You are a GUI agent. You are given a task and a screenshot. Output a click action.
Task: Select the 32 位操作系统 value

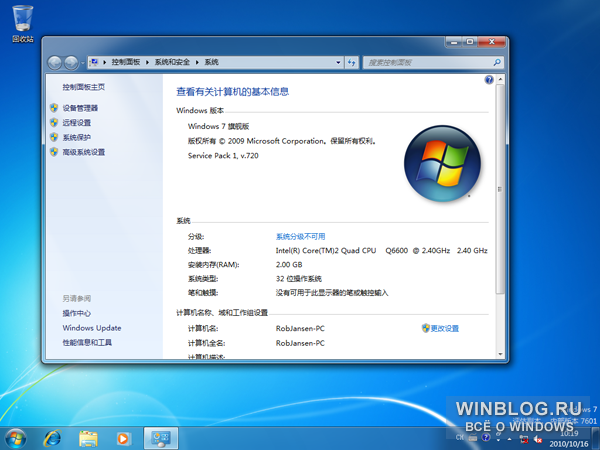tap(299, 279)
